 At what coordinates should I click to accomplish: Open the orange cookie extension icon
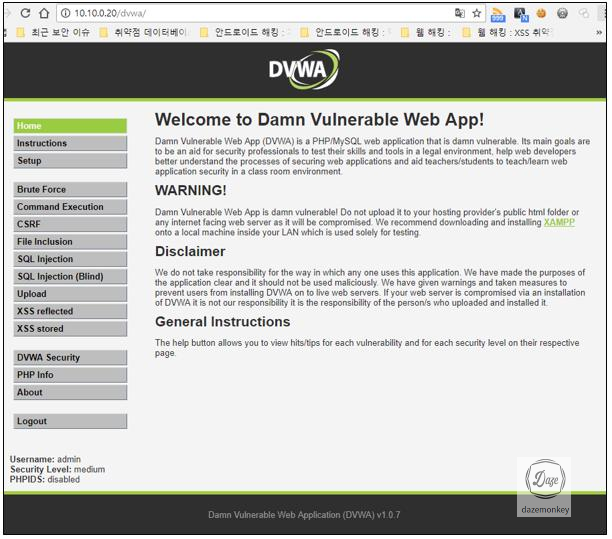(541, 14)
